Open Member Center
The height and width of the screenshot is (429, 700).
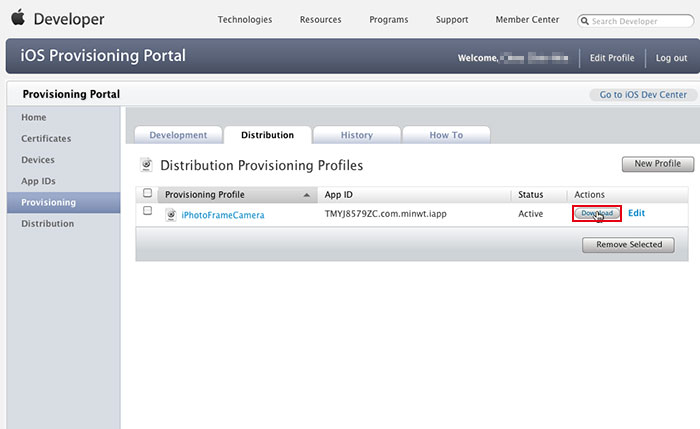pos(527,20)
